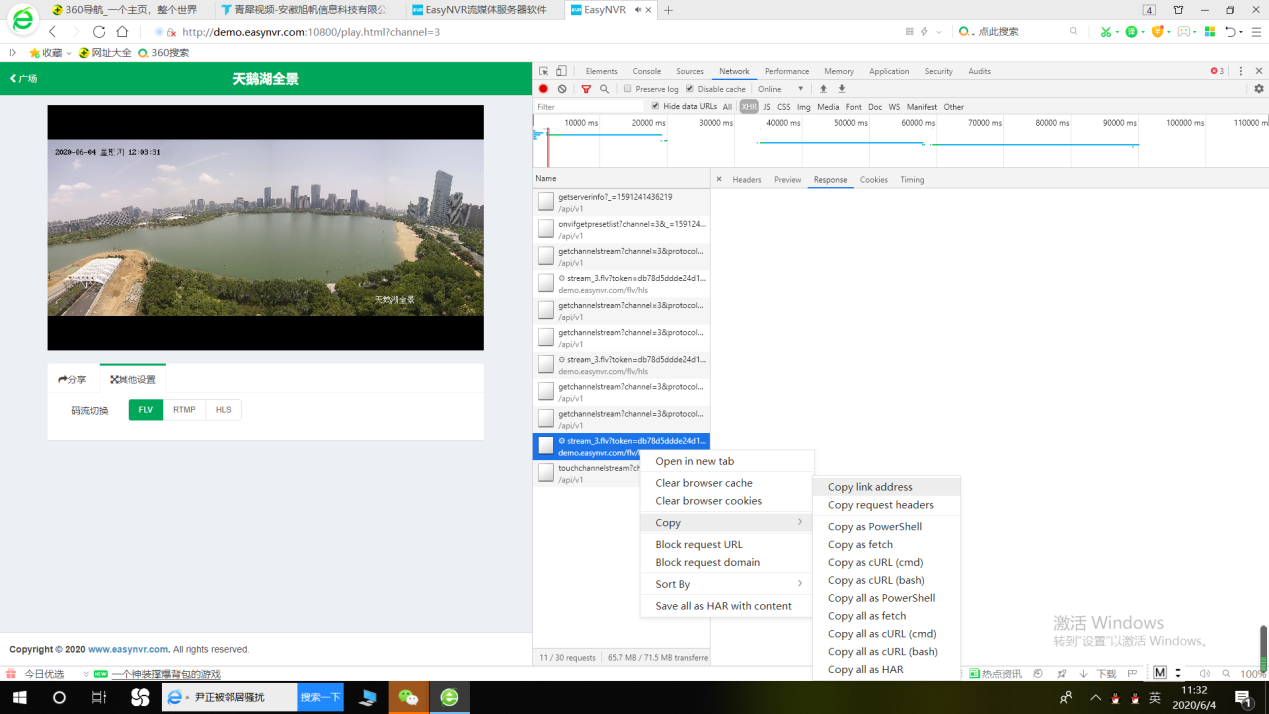Open the Headers detail tab
This screenshot has height=714, width=1269.
pyautogui.click(x=747, y=180)
